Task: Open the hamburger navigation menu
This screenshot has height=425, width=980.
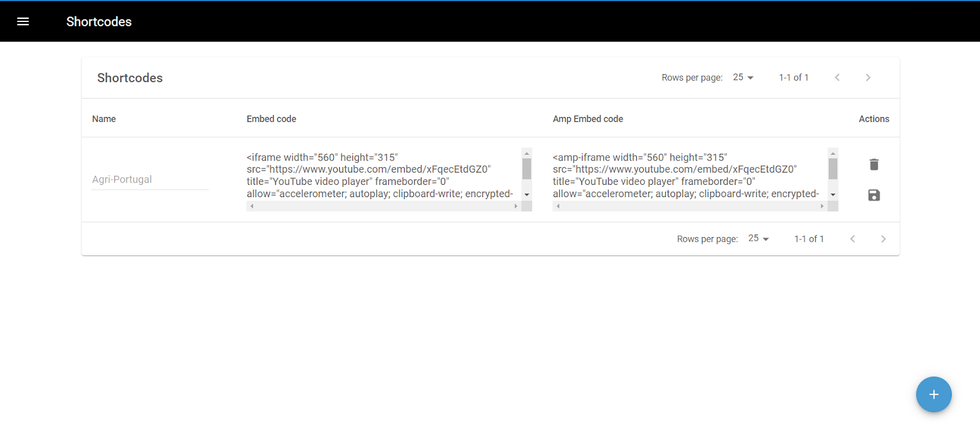Action: [x=23, y=21]
